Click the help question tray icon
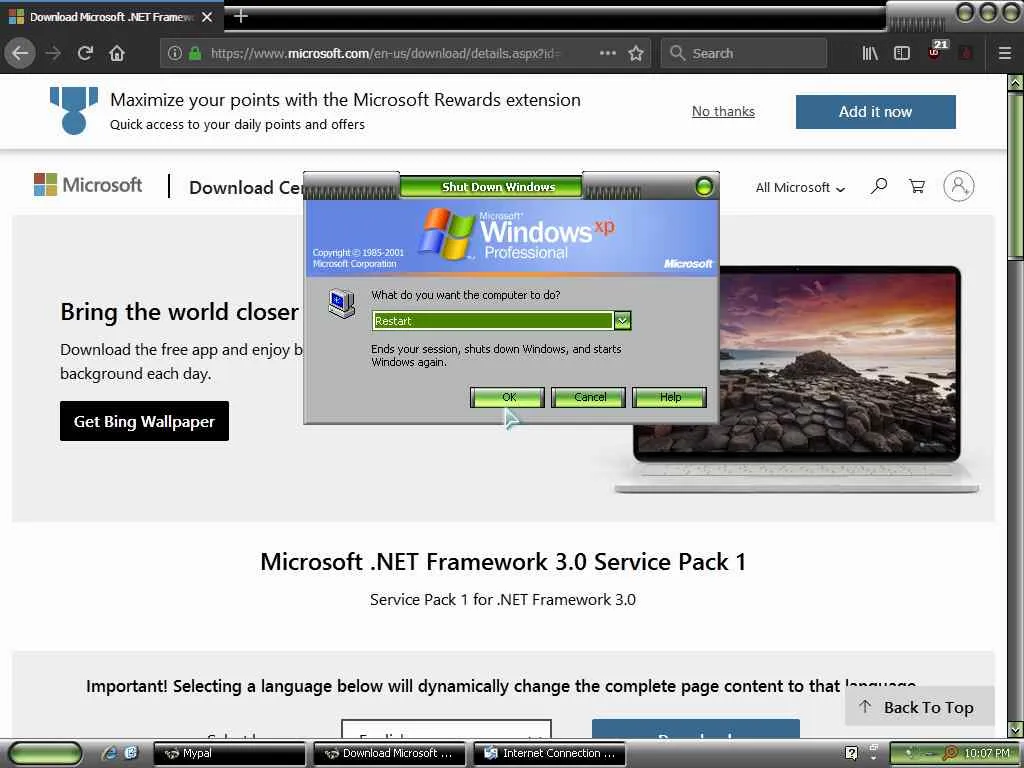Image resolution: width=1024 pixels, height=768 pixels. 851,753
